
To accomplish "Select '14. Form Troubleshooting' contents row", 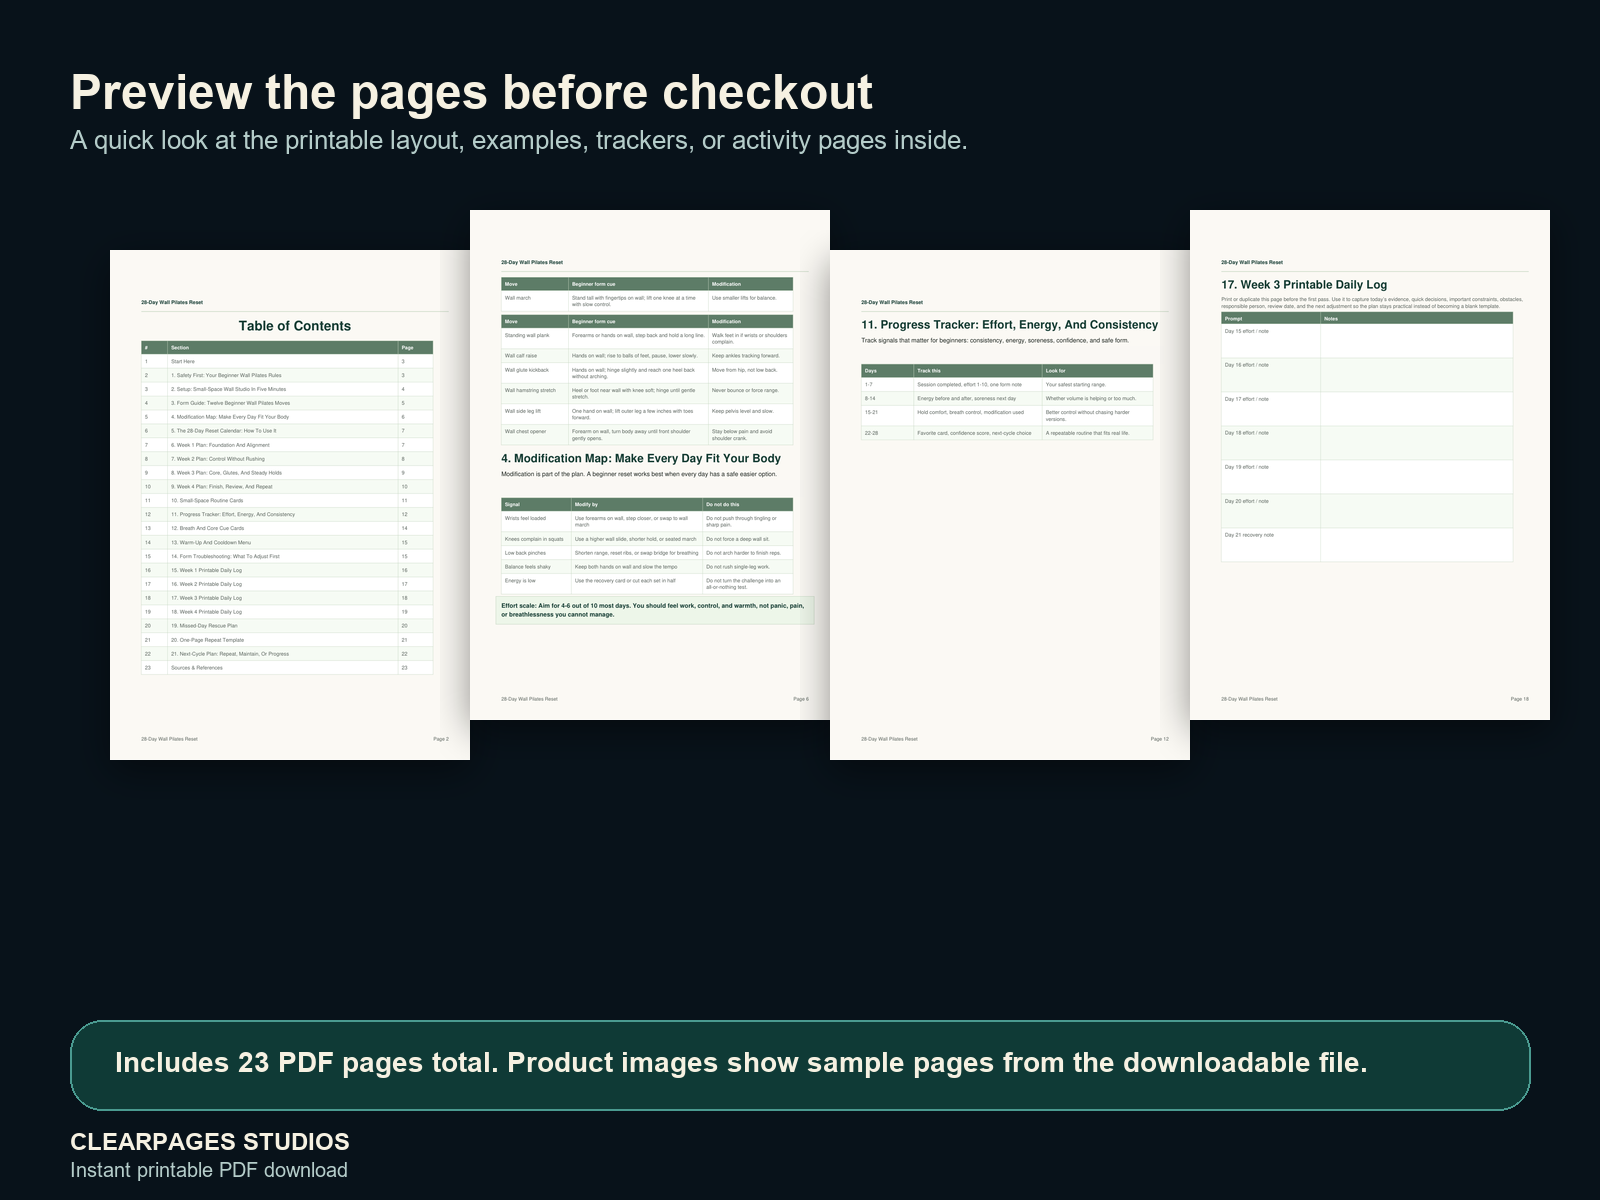I will (x=287, y=556).
